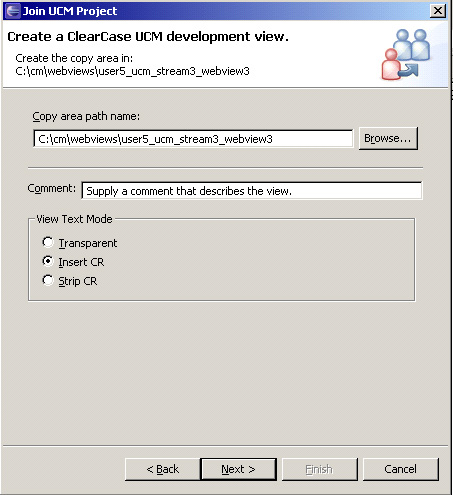Click heading 'Create a ClearCase UCM development view.'
This screenshot has height=495, width=453.
click(148, 37)
